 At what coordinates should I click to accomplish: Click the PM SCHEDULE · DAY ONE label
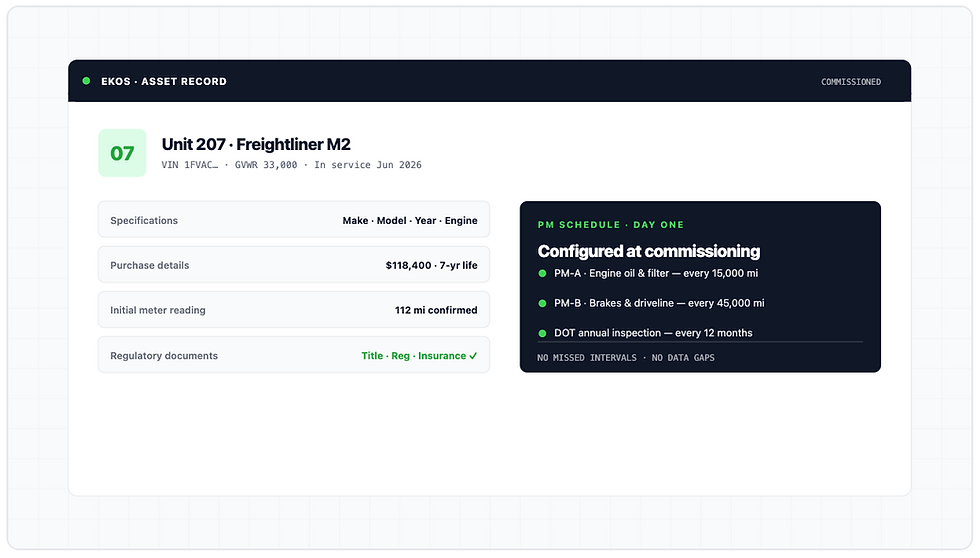point(611,225)
